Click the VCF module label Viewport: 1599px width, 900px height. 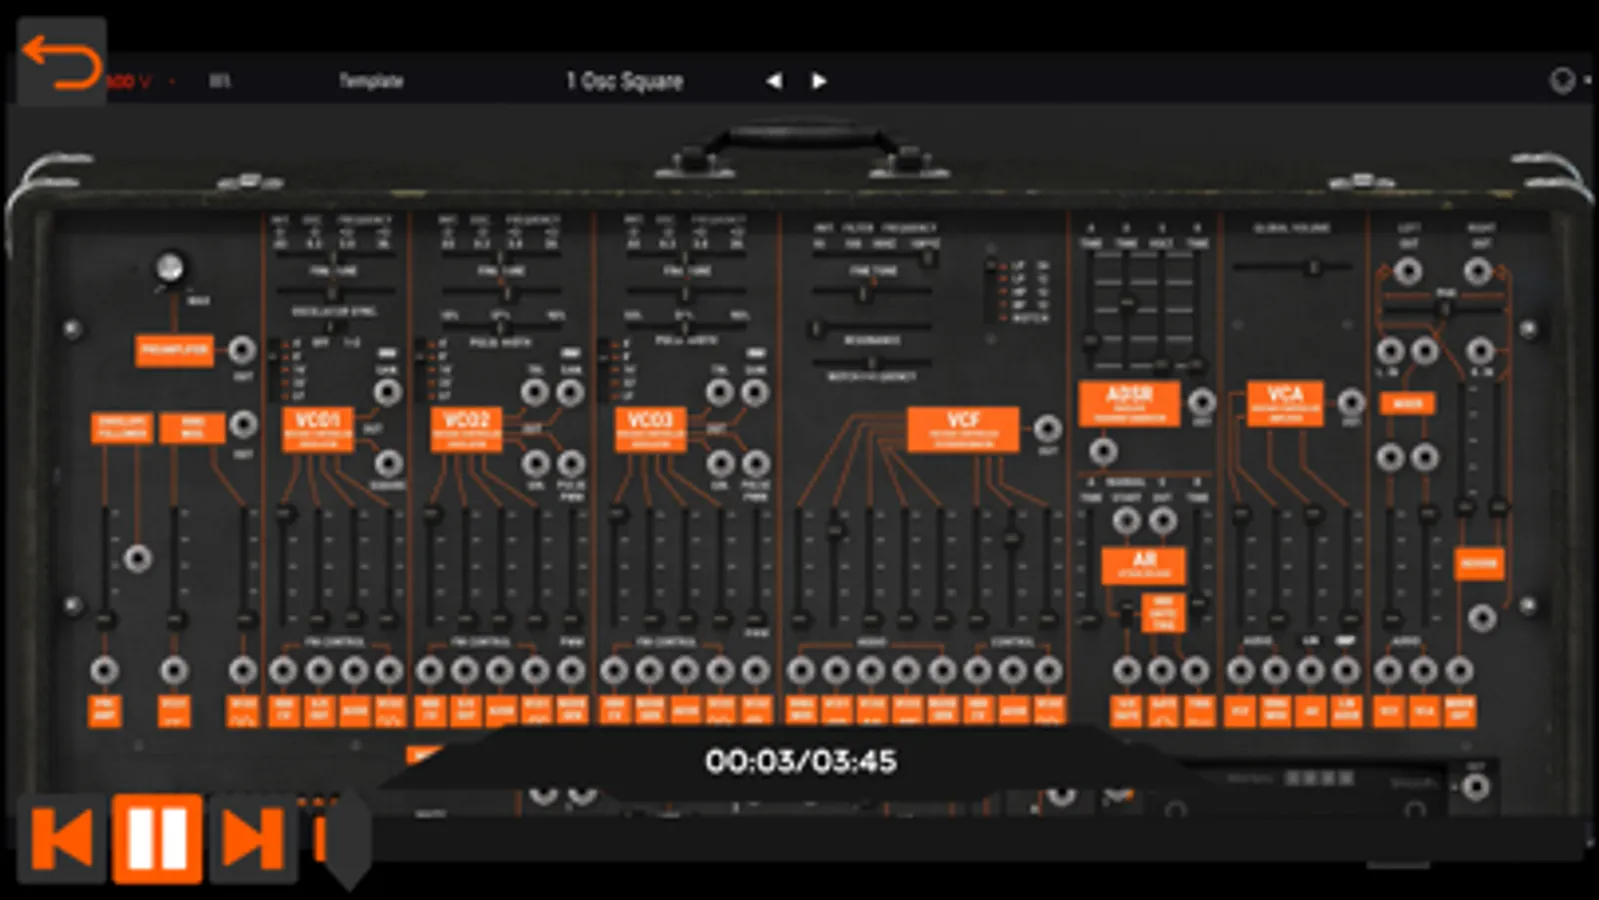[963, 429]
